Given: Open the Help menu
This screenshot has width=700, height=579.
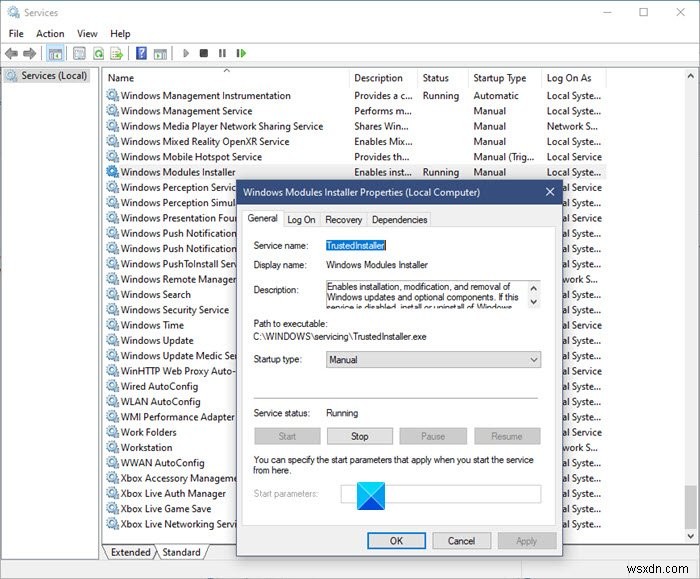Looking at the screenshot, I should pyautogui.click(x=120, y=33).
